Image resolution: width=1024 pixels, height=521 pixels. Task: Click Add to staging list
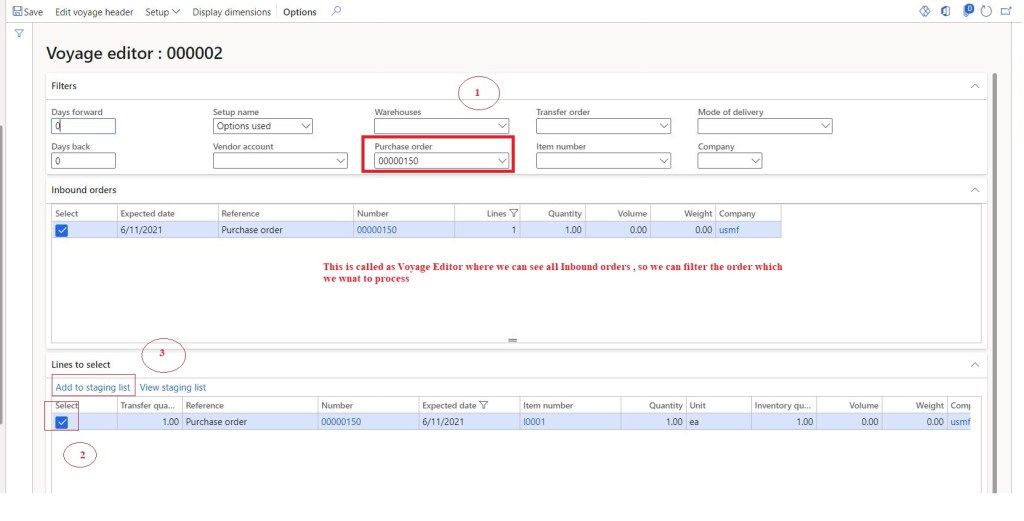point(92,387)
